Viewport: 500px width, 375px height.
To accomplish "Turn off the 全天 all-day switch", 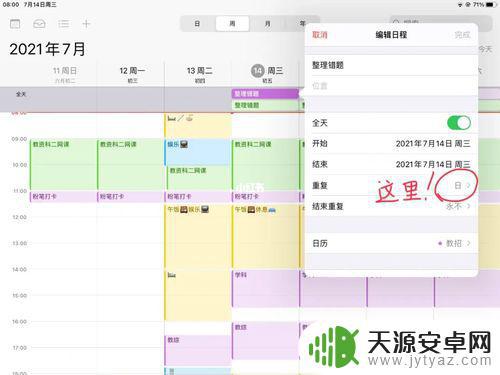I will coord(459,123).
